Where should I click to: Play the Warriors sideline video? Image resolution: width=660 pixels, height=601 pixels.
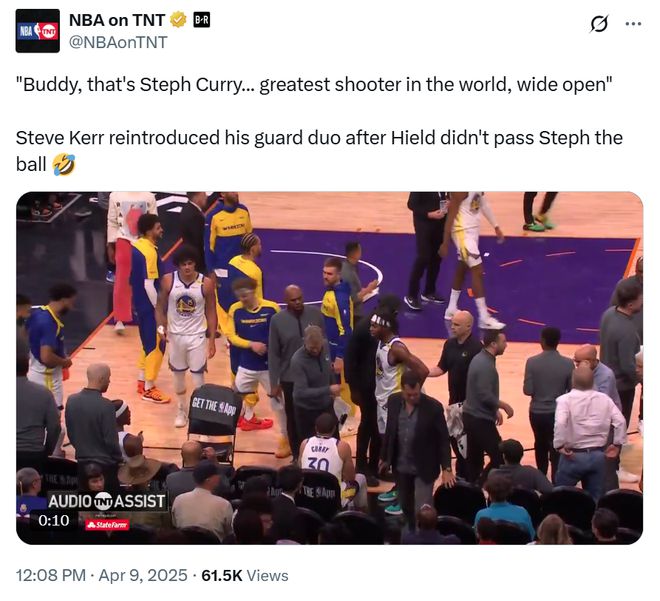pyautogui.click(x=330, y=368)
